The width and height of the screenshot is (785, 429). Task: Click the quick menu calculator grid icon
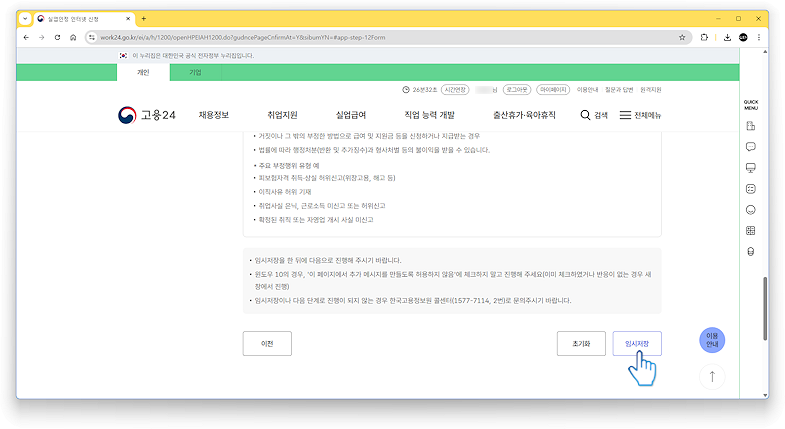[x=750, y=231]
